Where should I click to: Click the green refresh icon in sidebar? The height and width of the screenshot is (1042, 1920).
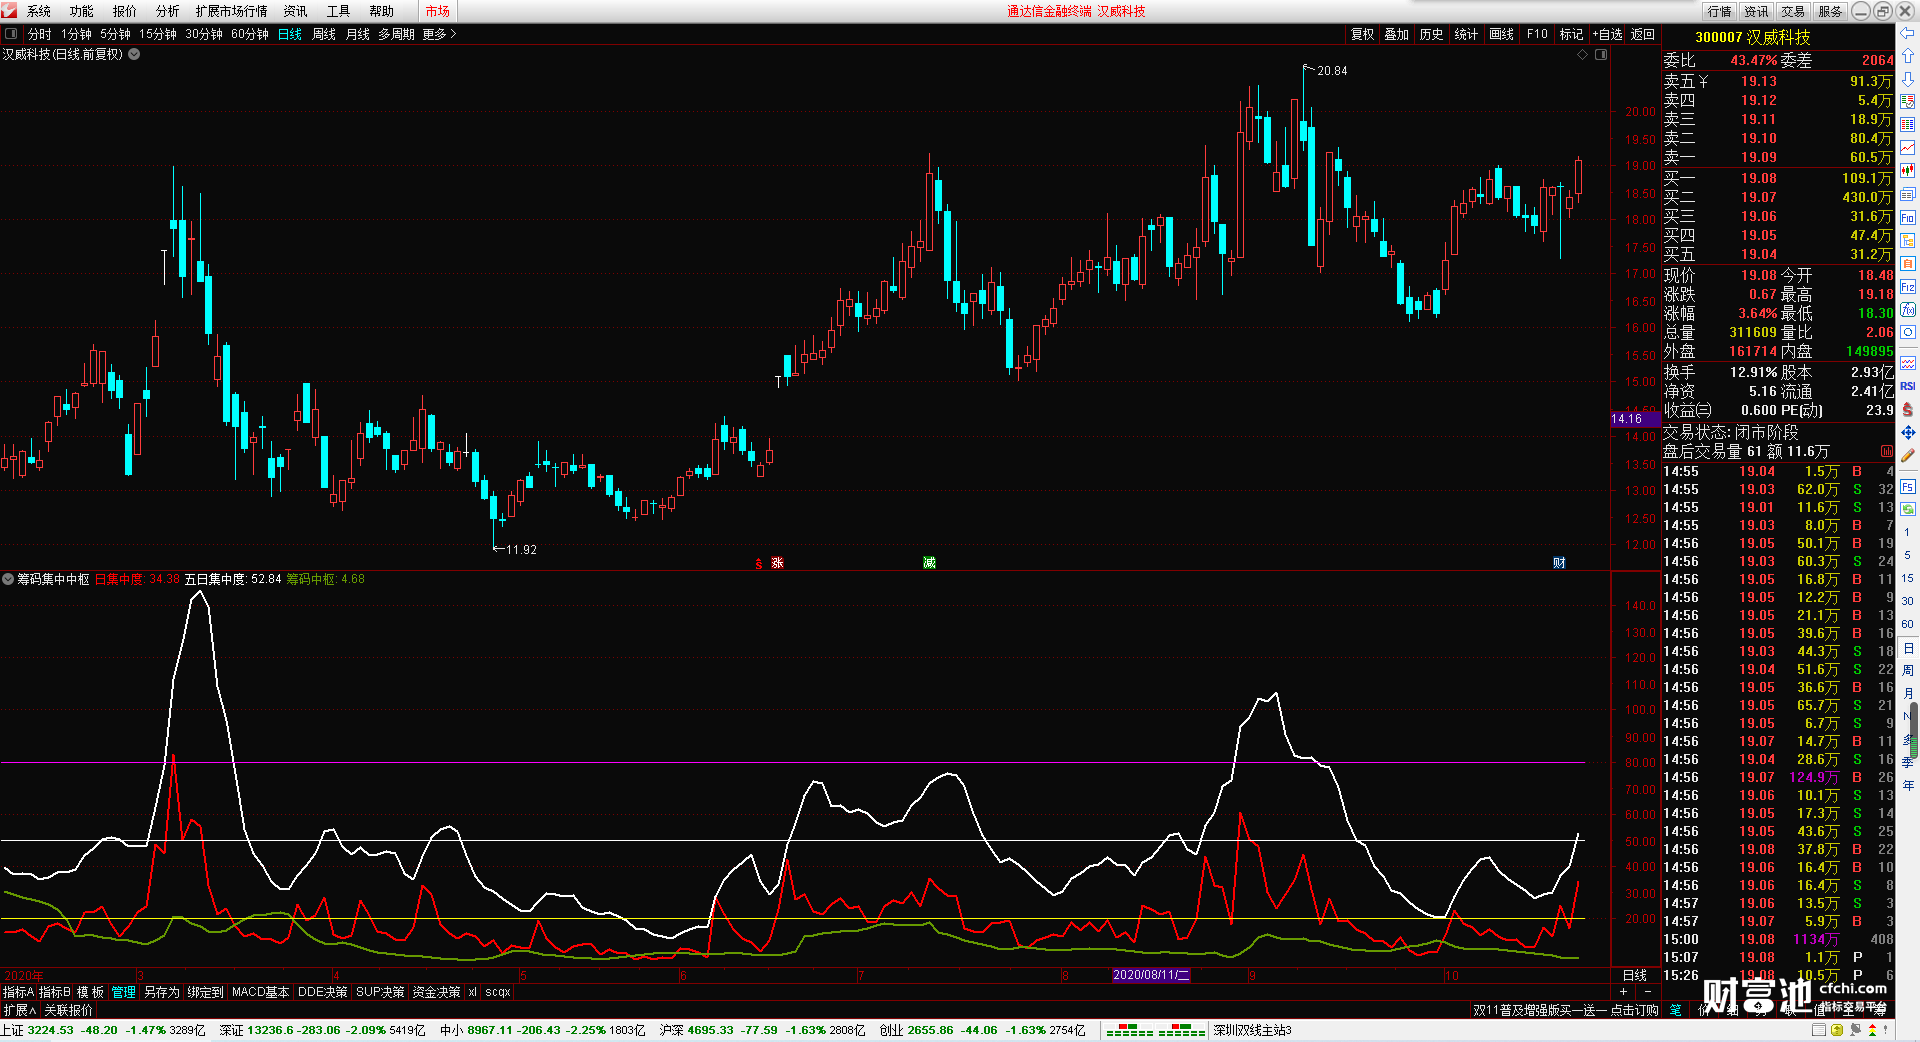[1908, 509]
